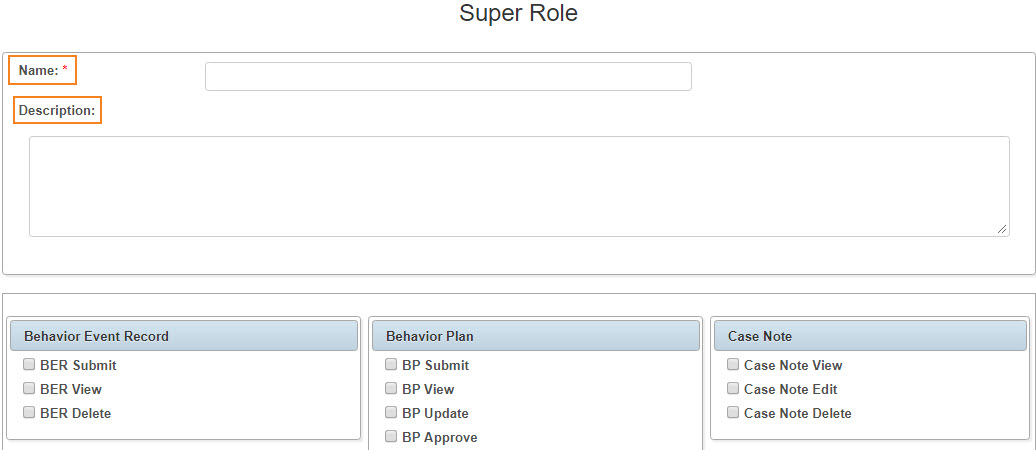Image resolution: width=1036 pixels, height=450 pixels.
Task: Tick the BER Delete checkbox
Action: click(29, 412)
